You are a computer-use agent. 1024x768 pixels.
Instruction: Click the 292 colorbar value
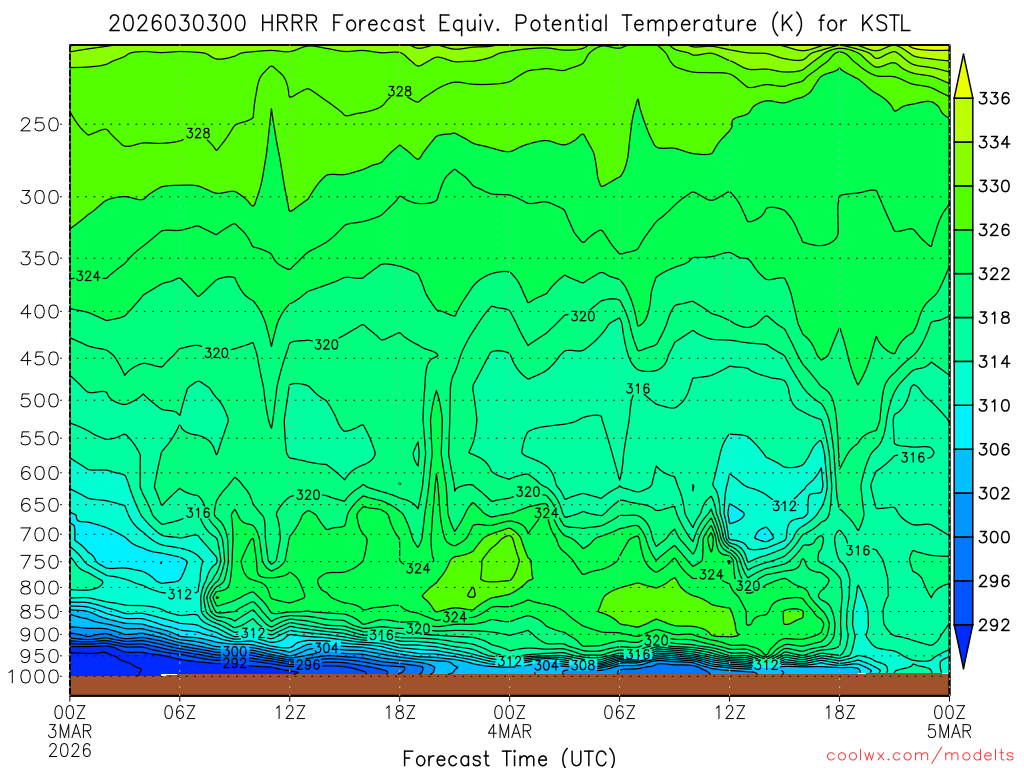point(994,625)
